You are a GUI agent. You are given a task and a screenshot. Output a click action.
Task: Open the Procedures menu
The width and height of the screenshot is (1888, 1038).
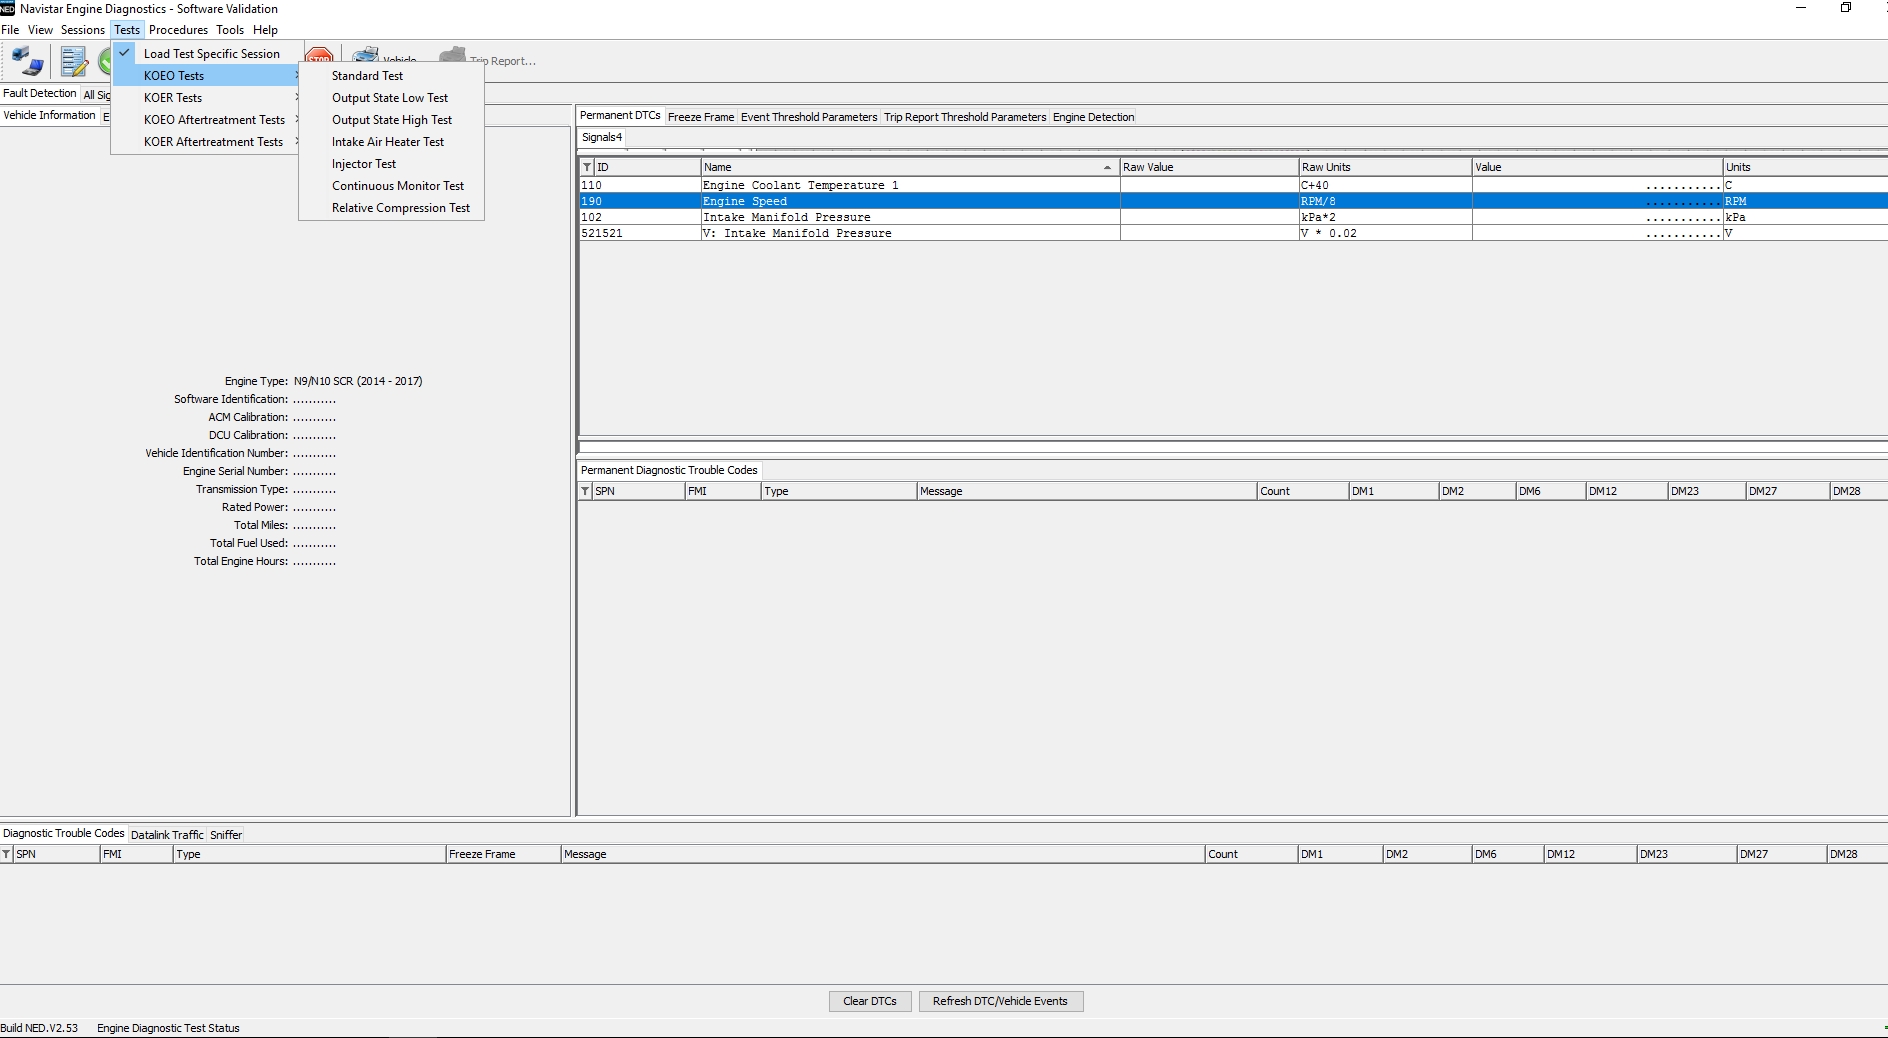tap(178, 29)
